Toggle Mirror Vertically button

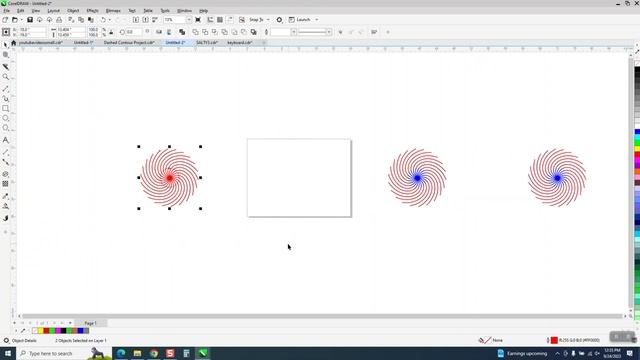(169, 32)
